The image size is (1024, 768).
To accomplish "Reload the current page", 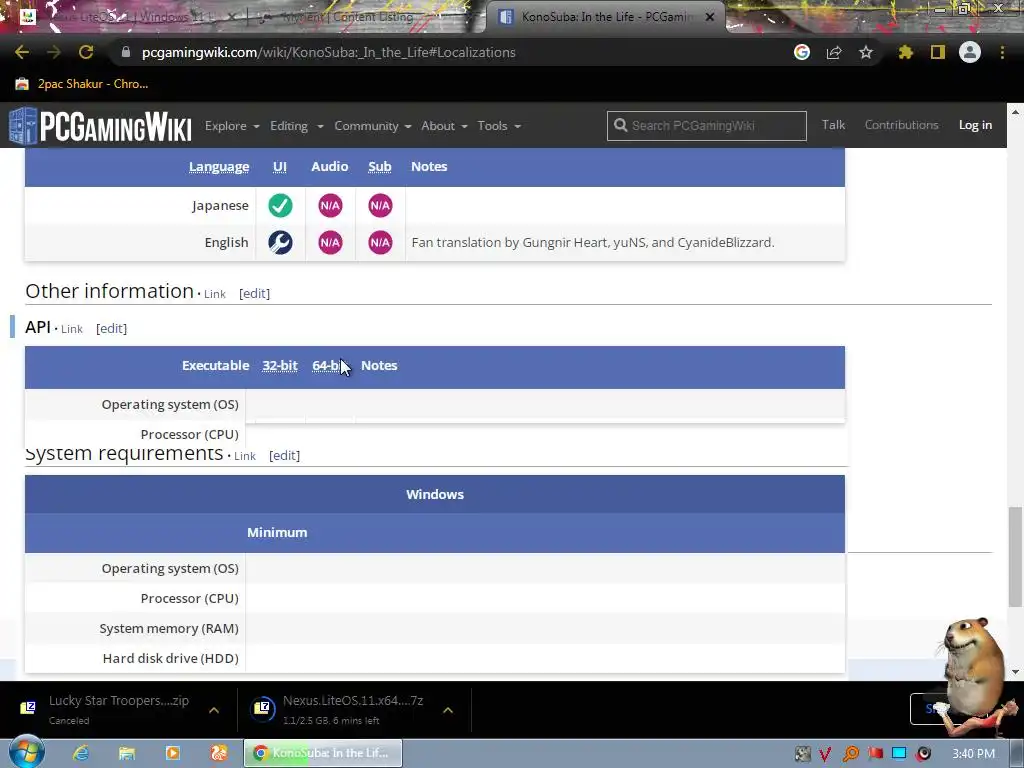I will tap(86, 52).
